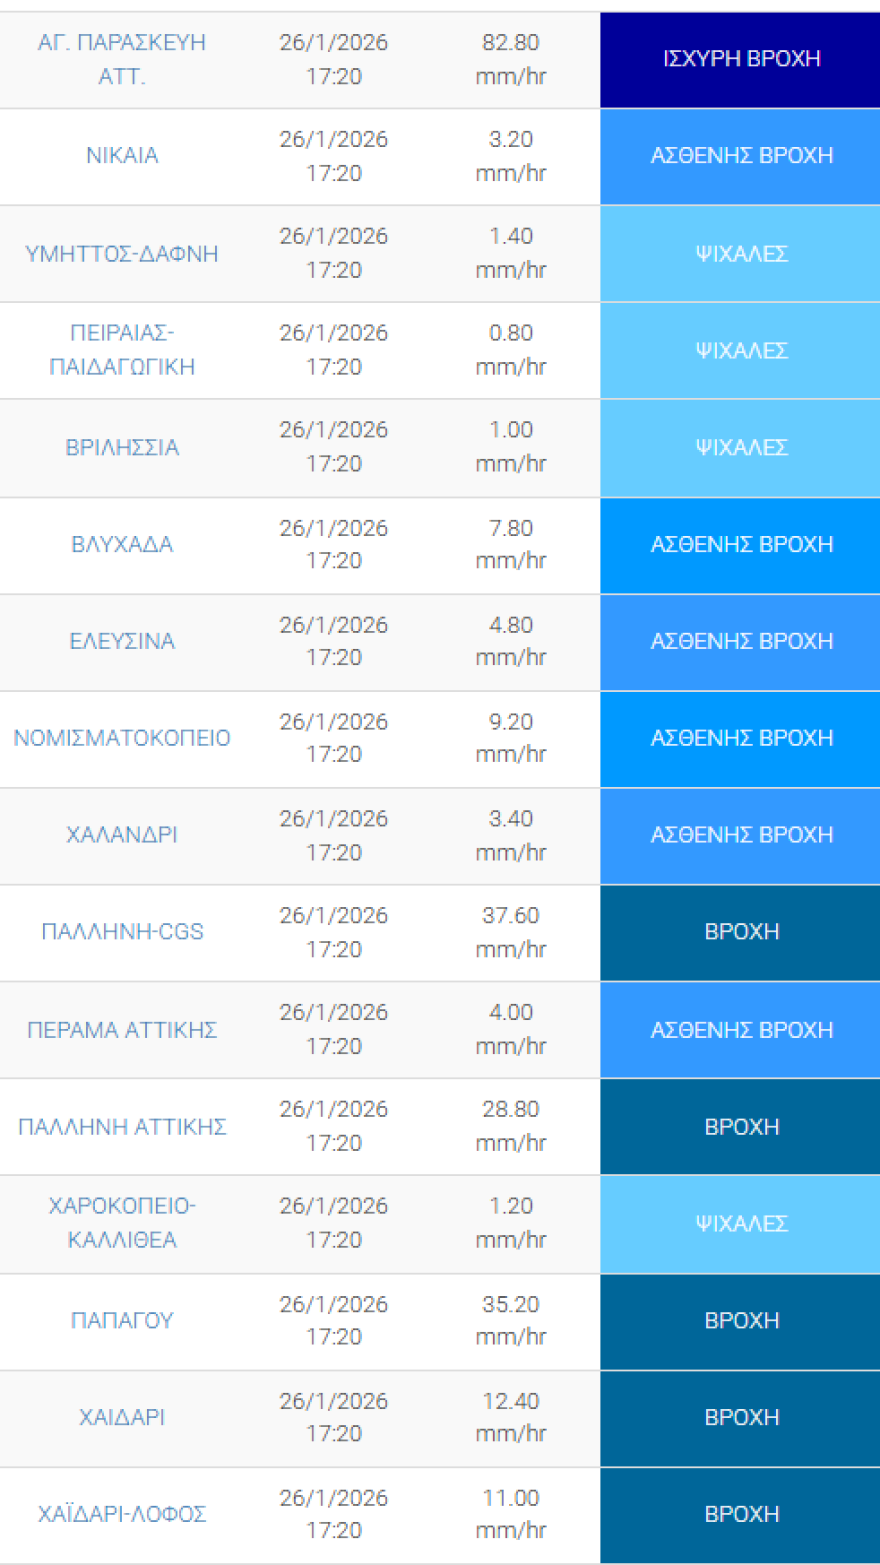Open the ΧΑΙΔΑΡΙ station link
This screenshot has width=880, height=1565.
[122, 1417]
